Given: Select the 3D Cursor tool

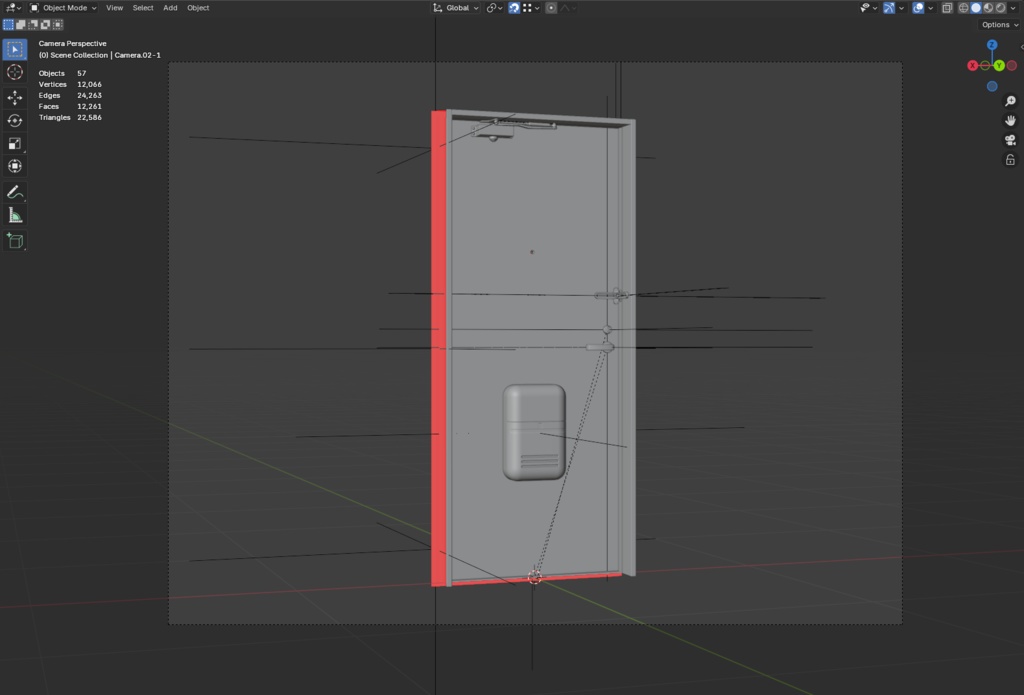Looking at the screenshot, I should pyautogui.click(x=14, y=73).
